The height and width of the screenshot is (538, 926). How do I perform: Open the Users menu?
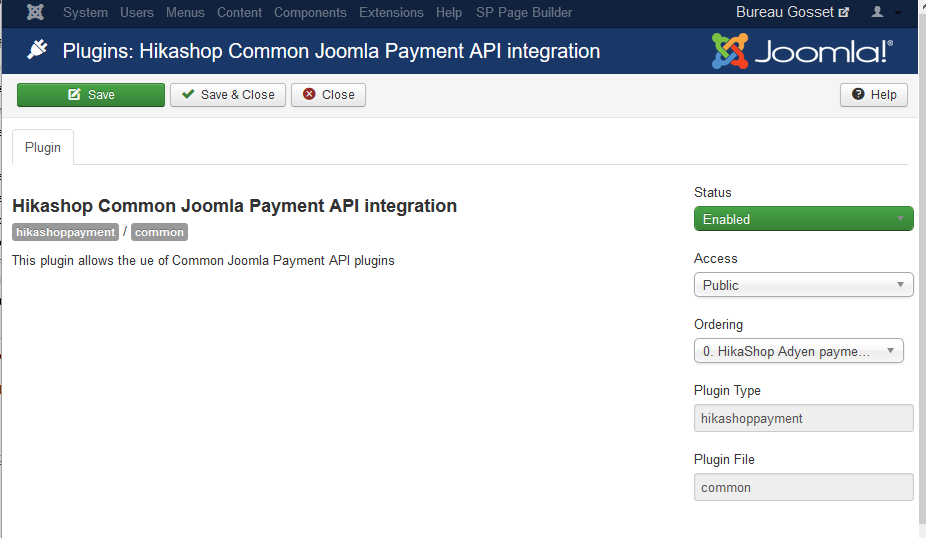(x=136, y=12)
